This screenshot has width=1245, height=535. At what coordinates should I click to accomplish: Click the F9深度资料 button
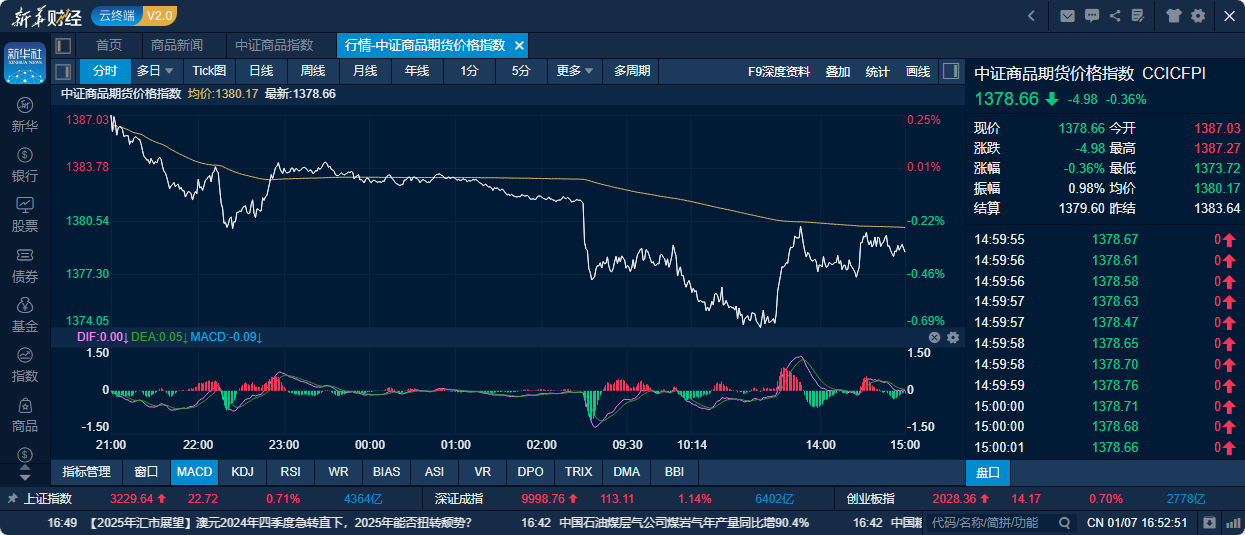click(779, 71)
